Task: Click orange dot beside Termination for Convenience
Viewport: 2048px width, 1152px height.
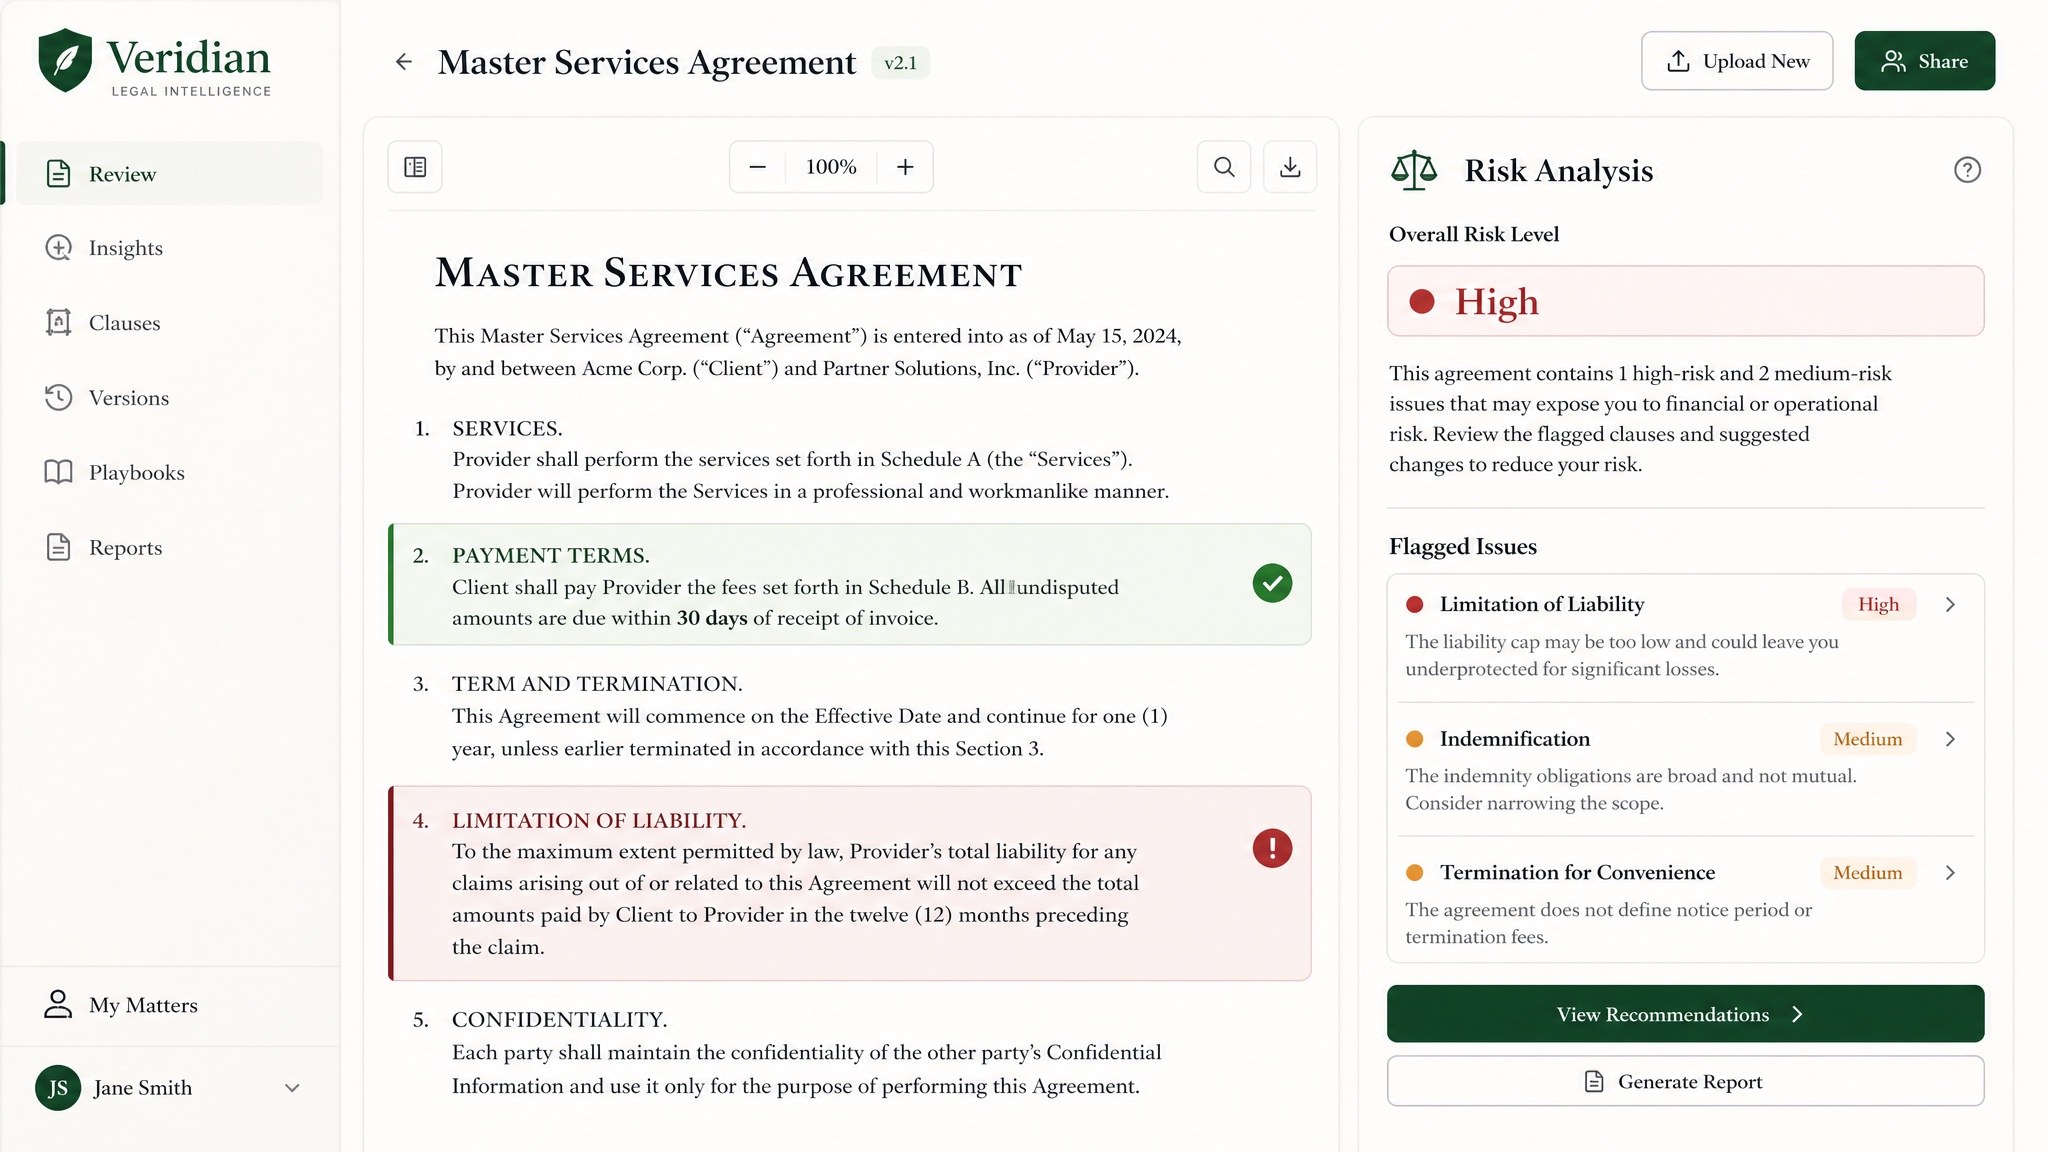Action: 1414,873
